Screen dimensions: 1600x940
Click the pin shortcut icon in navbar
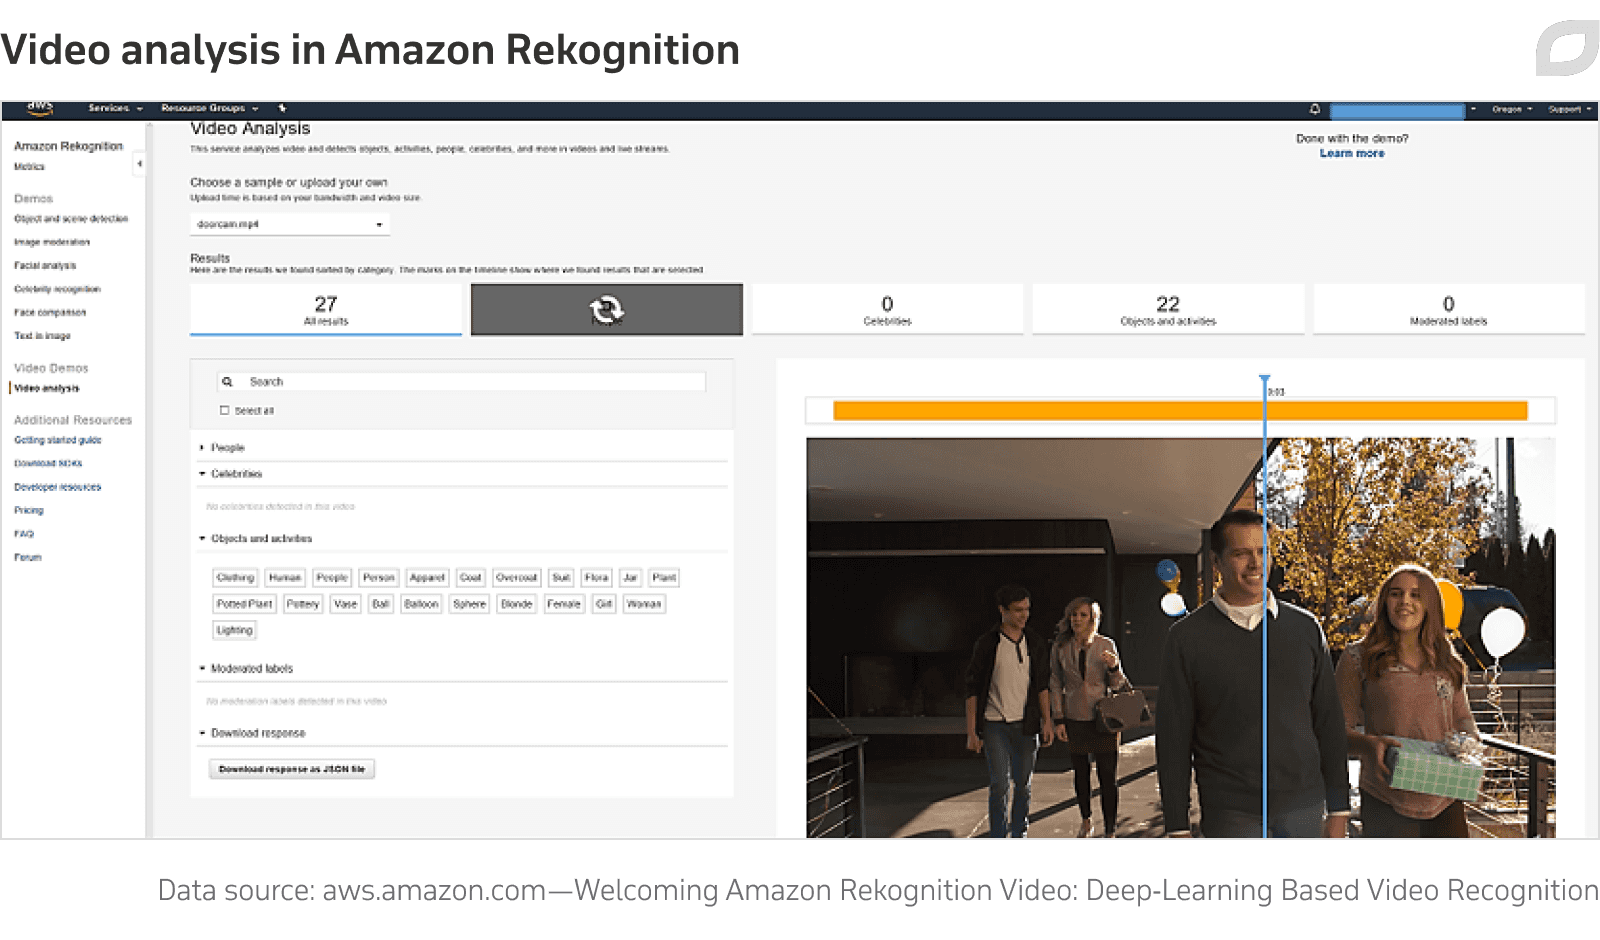282,108
